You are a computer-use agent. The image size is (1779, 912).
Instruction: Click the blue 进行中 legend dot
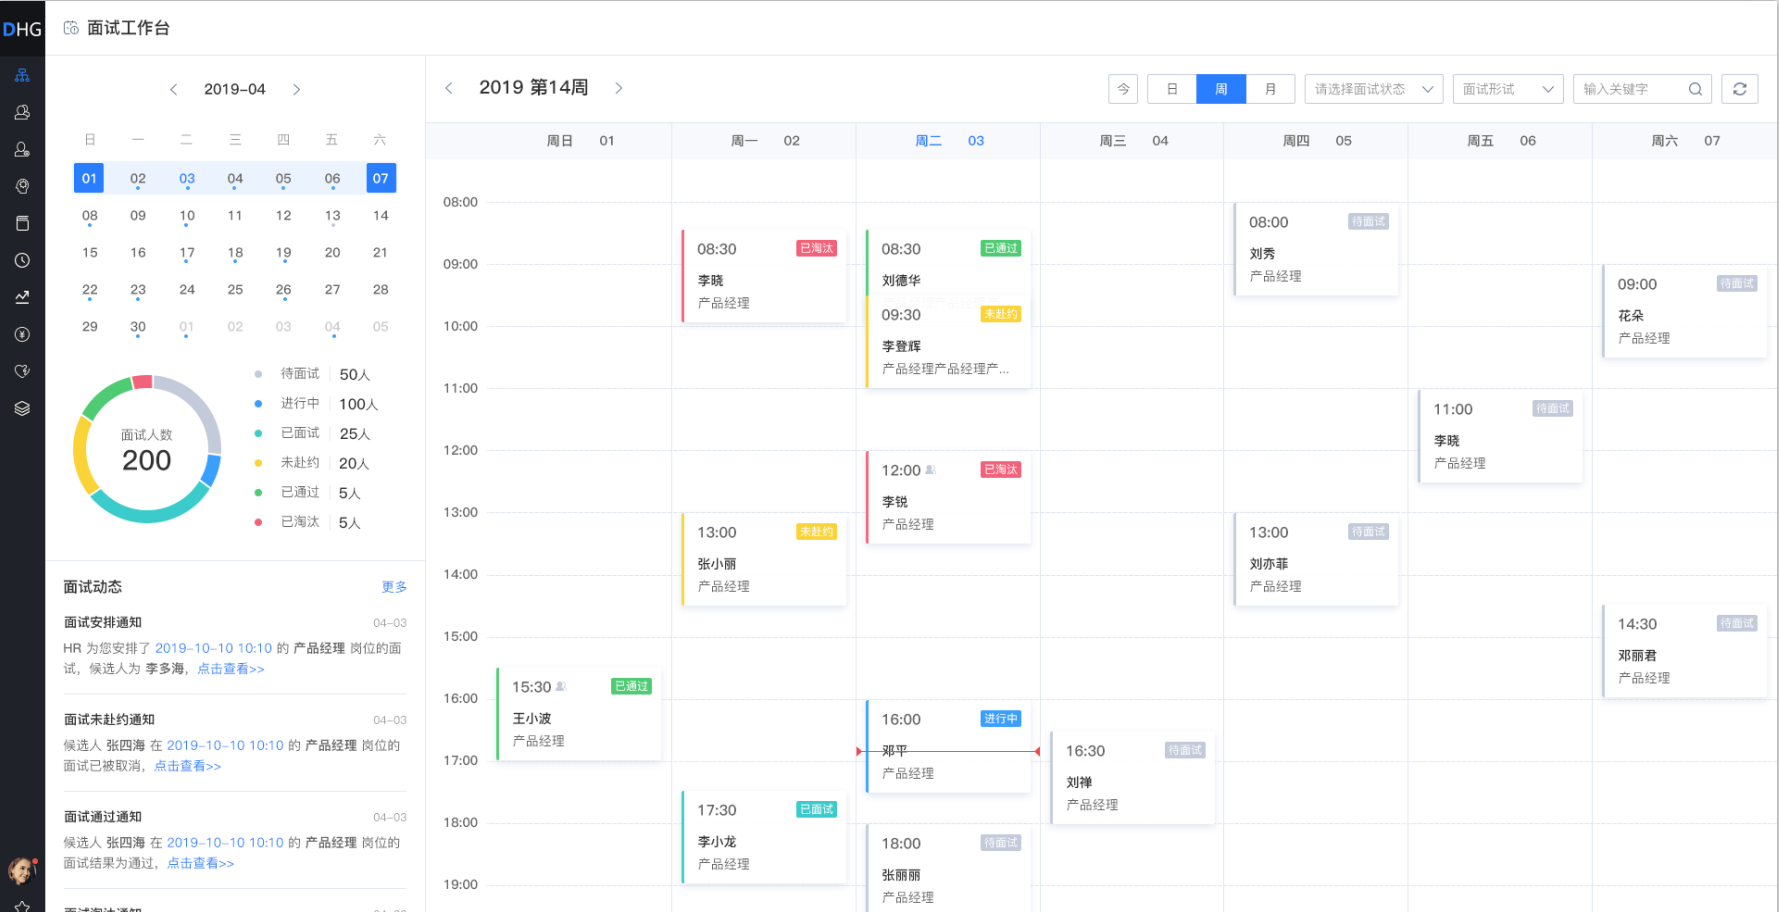(x=258, y=404)
